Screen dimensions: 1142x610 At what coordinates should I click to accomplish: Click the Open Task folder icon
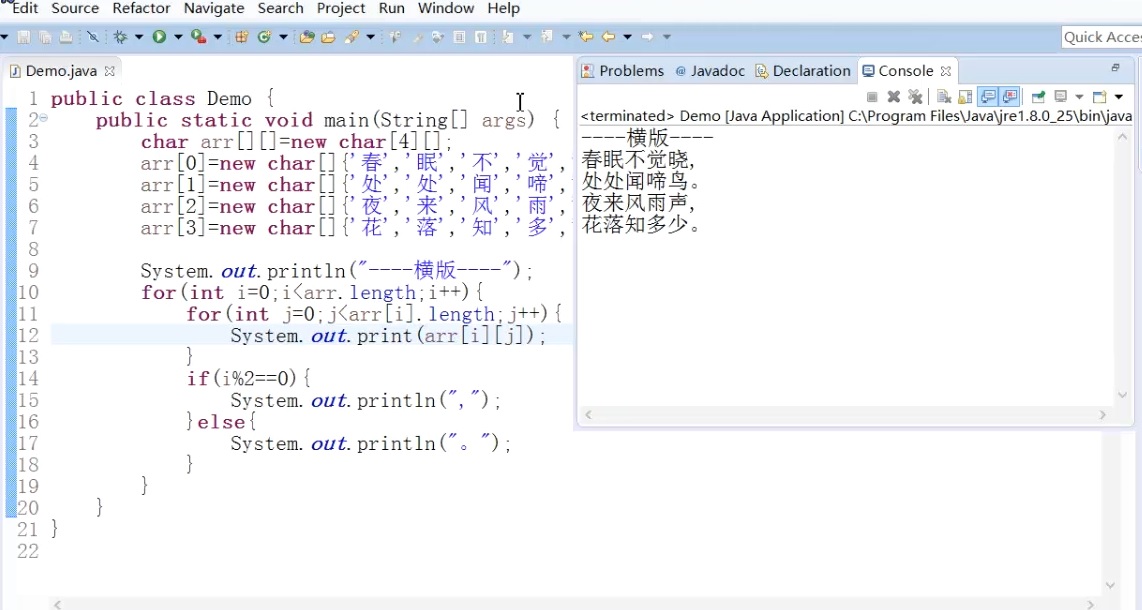328,37
